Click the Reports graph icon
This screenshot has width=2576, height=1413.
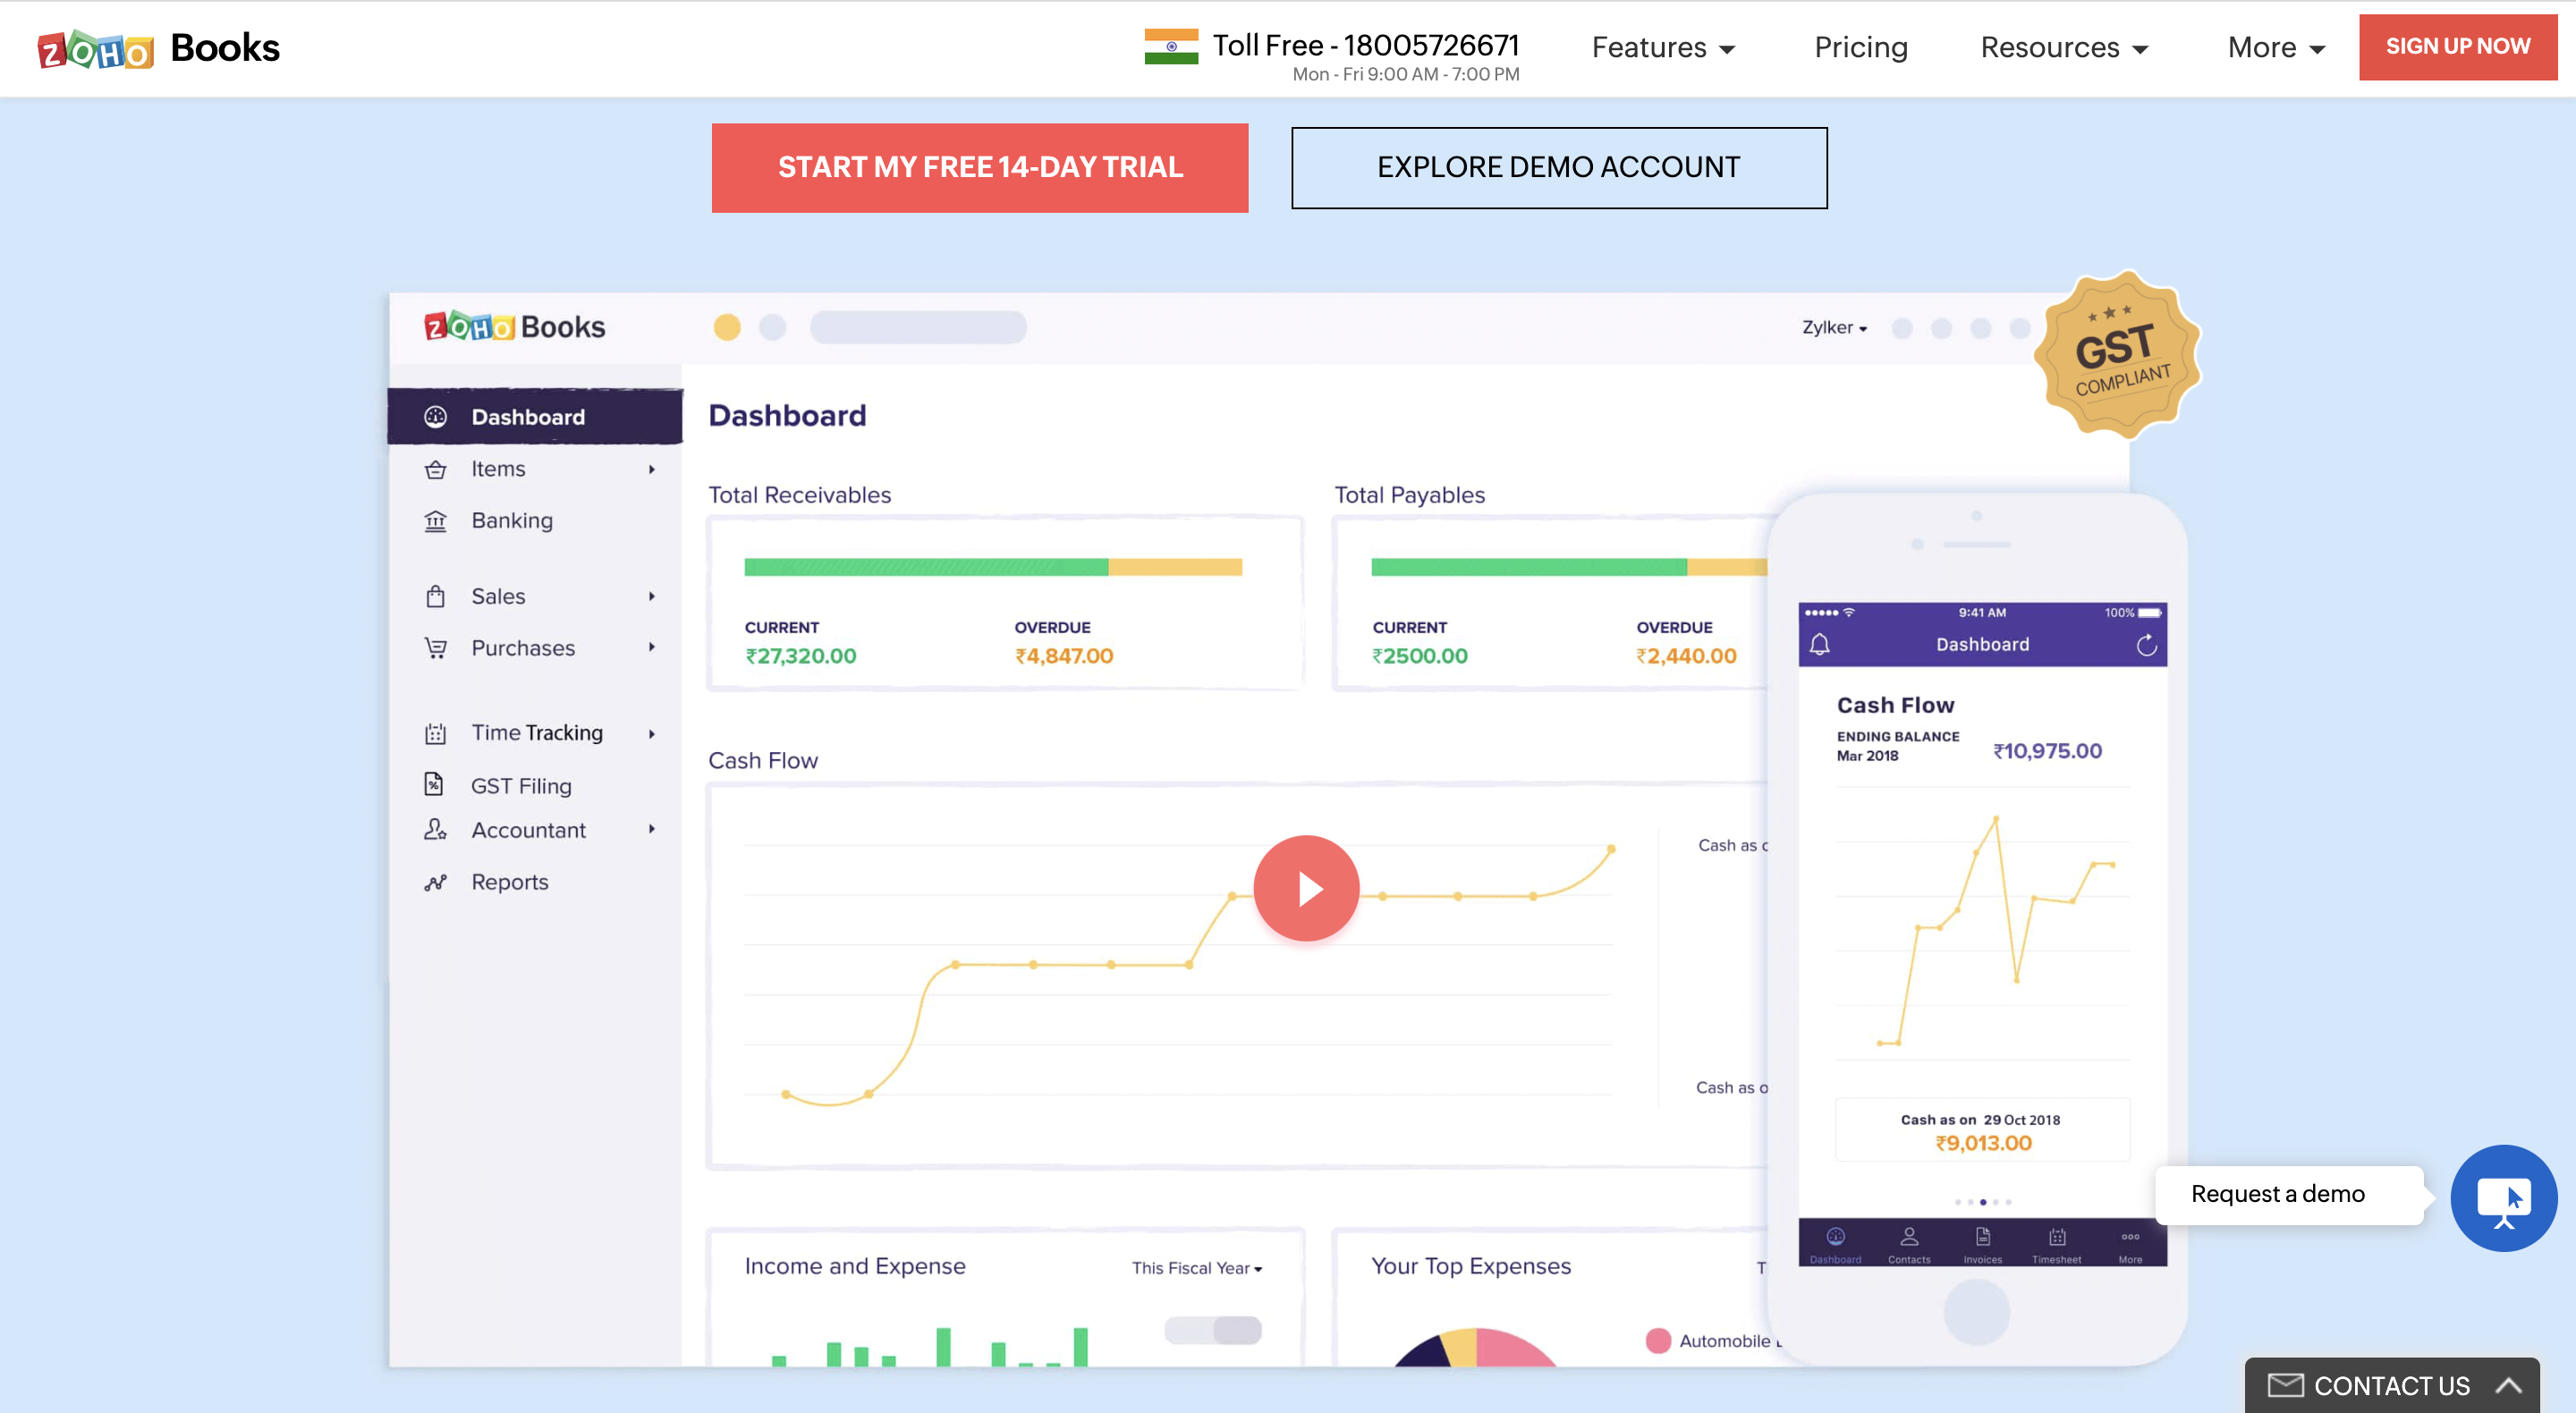[x=435, y=882]
